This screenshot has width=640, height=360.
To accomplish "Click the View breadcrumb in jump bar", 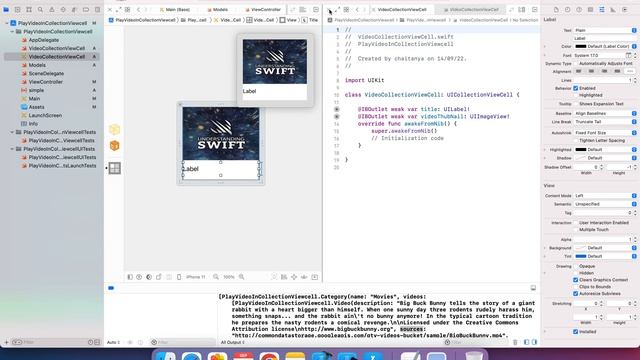I will point(288,20).
